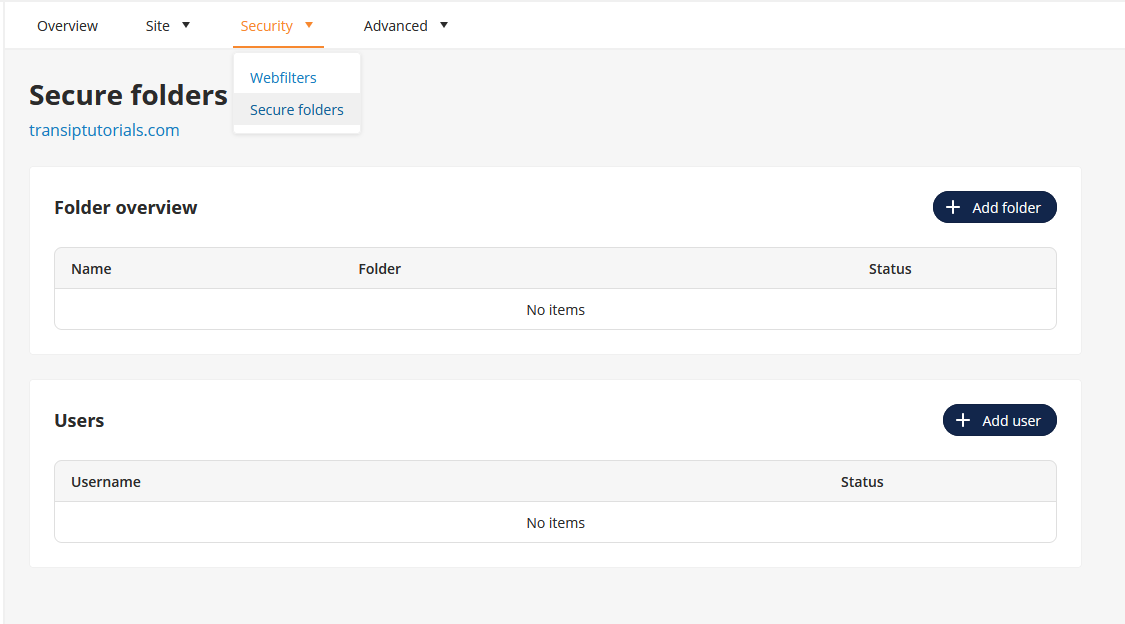Expand the Advanced dropdown arrow
Image resolution: width=1125 pixels, height=624 pixels.
444,25
